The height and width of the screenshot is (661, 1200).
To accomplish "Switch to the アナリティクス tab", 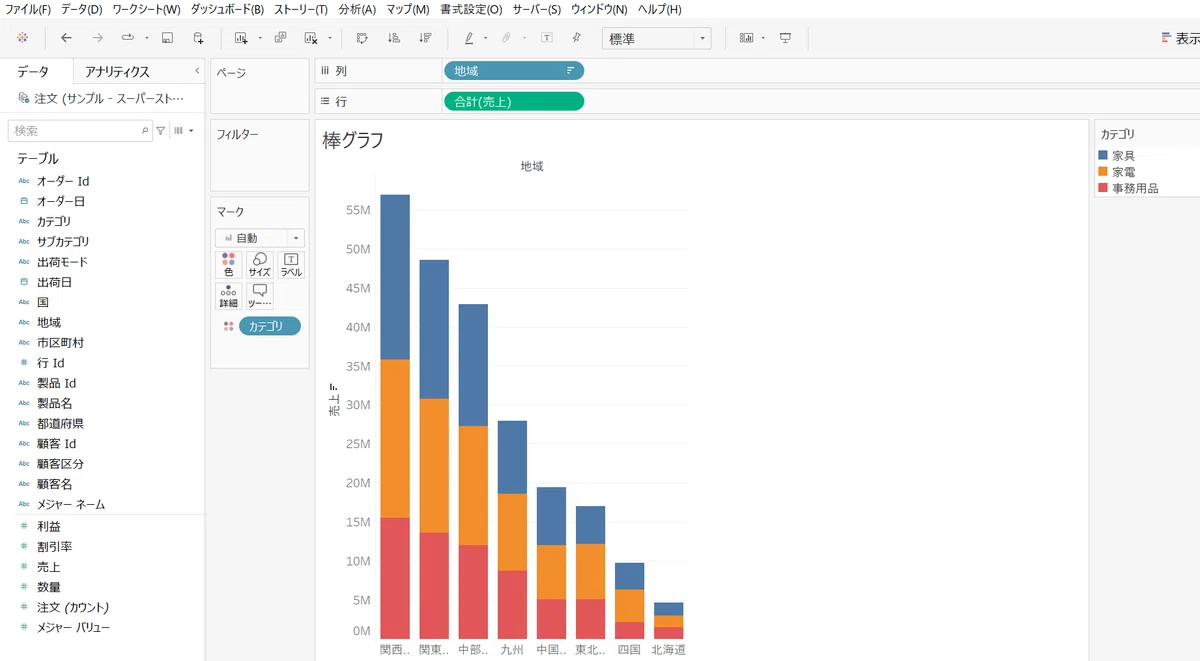I will (x=117, y=72).
